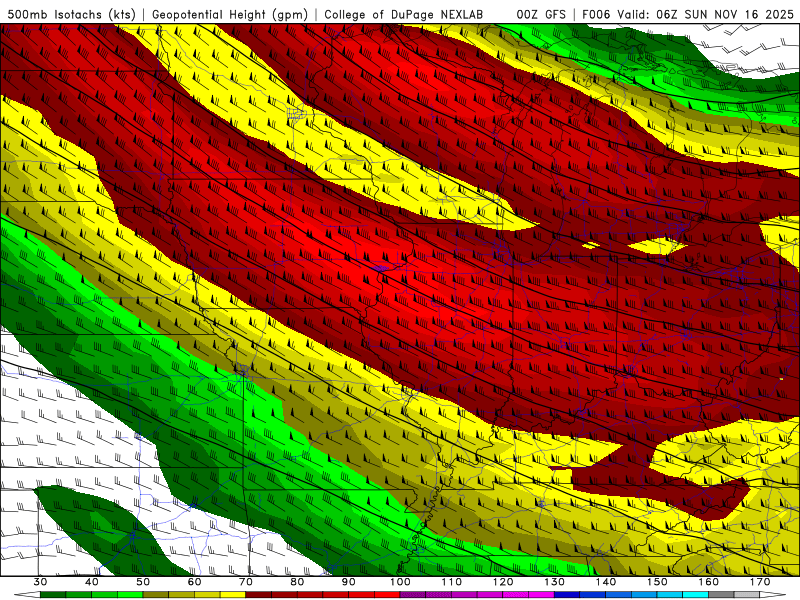Image resolution: width=800 pixels, height=600 pixels.
Task: Click the 70 value on the color scale
Action: tap(246, 582)
